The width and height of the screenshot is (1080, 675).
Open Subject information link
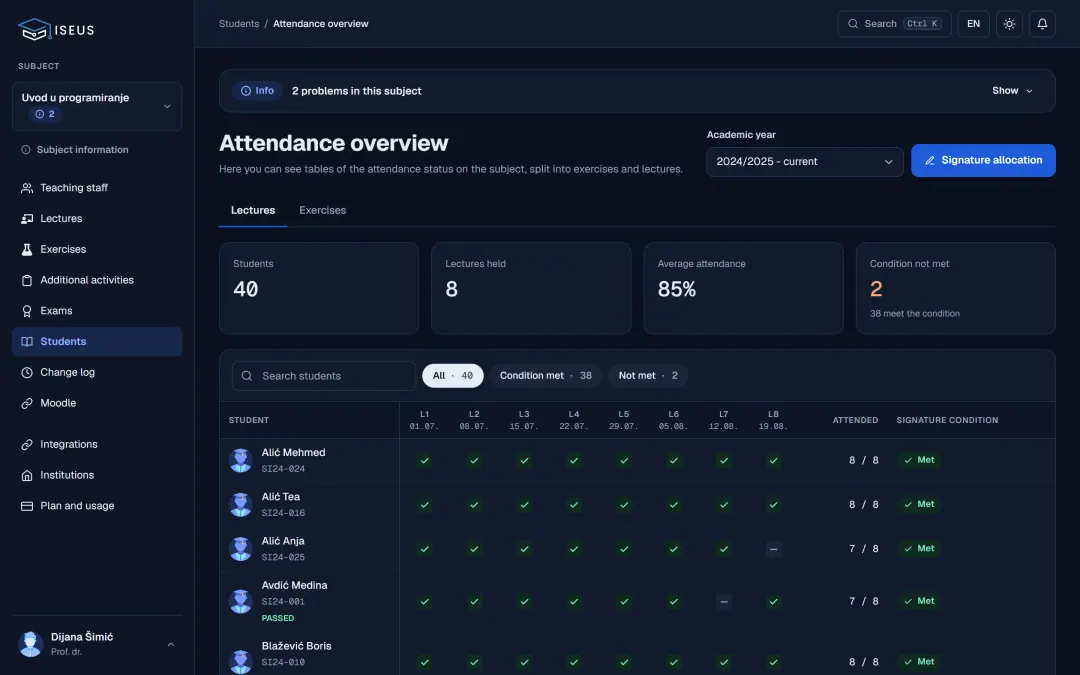75,149
